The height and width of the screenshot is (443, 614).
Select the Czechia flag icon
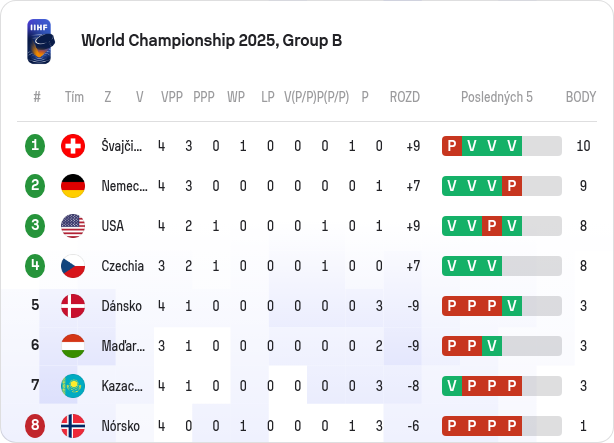[x=73, y=266]
